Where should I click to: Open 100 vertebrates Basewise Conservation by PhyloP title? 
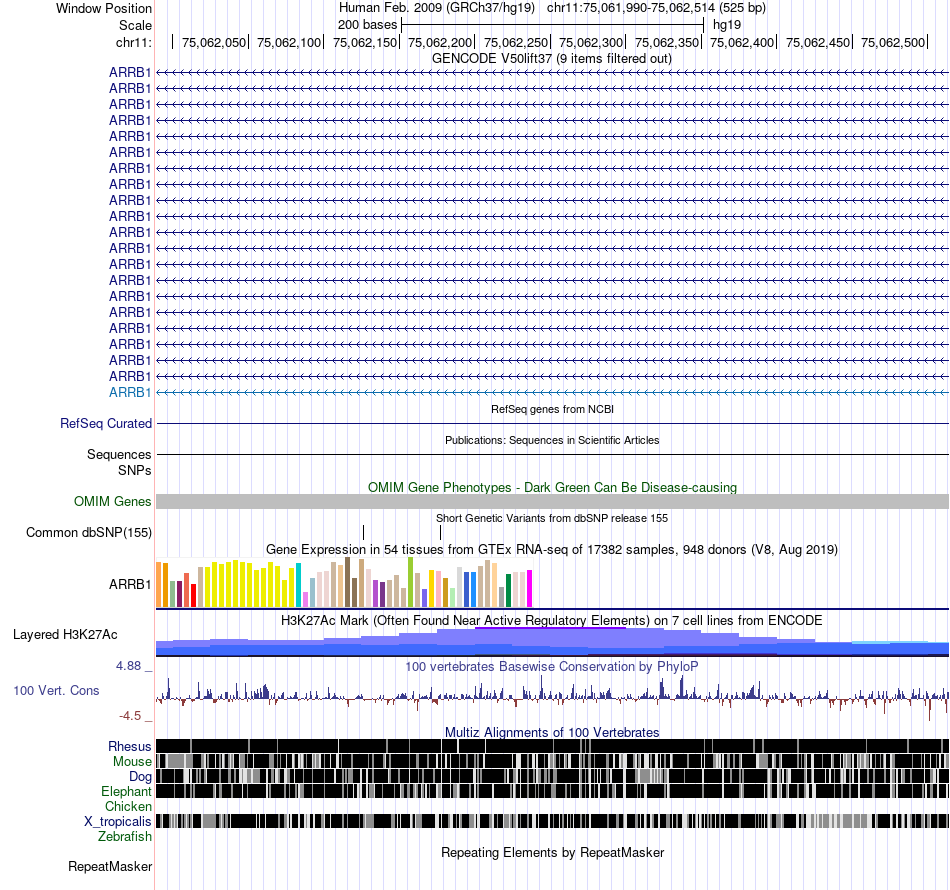coord(551,667)
